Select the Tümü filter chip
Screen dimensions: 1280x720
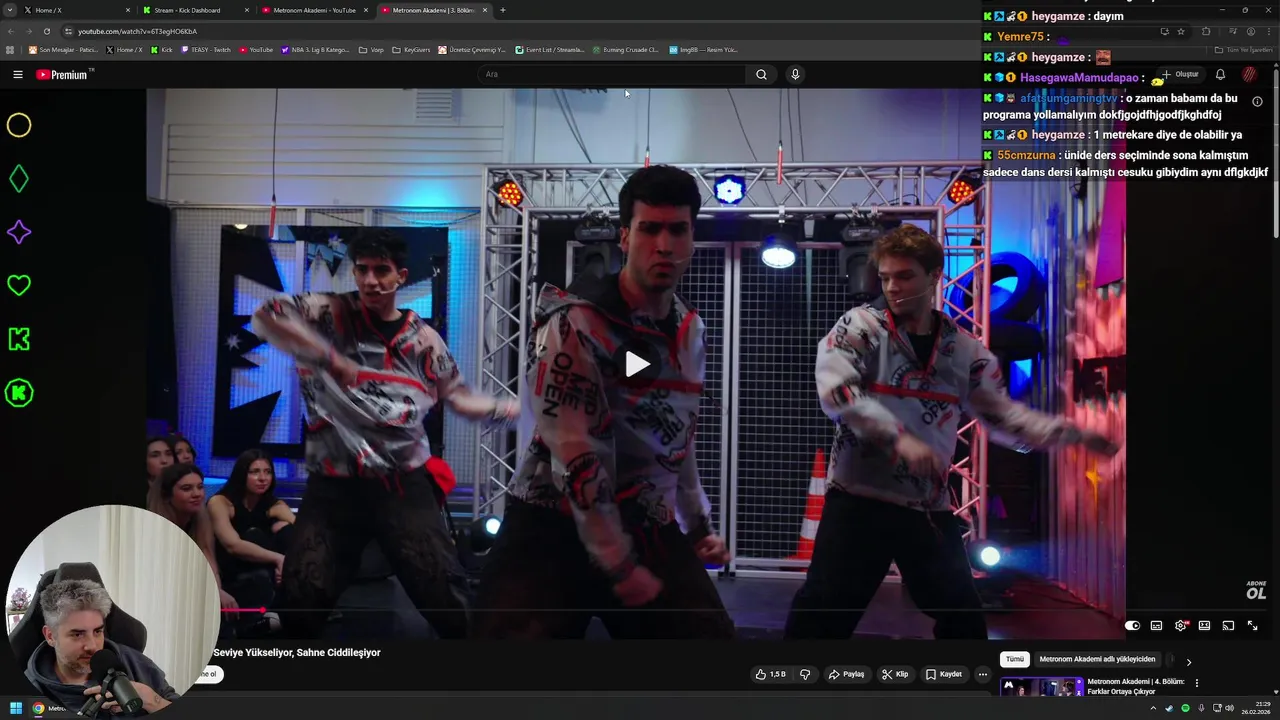coord(1015,659)
